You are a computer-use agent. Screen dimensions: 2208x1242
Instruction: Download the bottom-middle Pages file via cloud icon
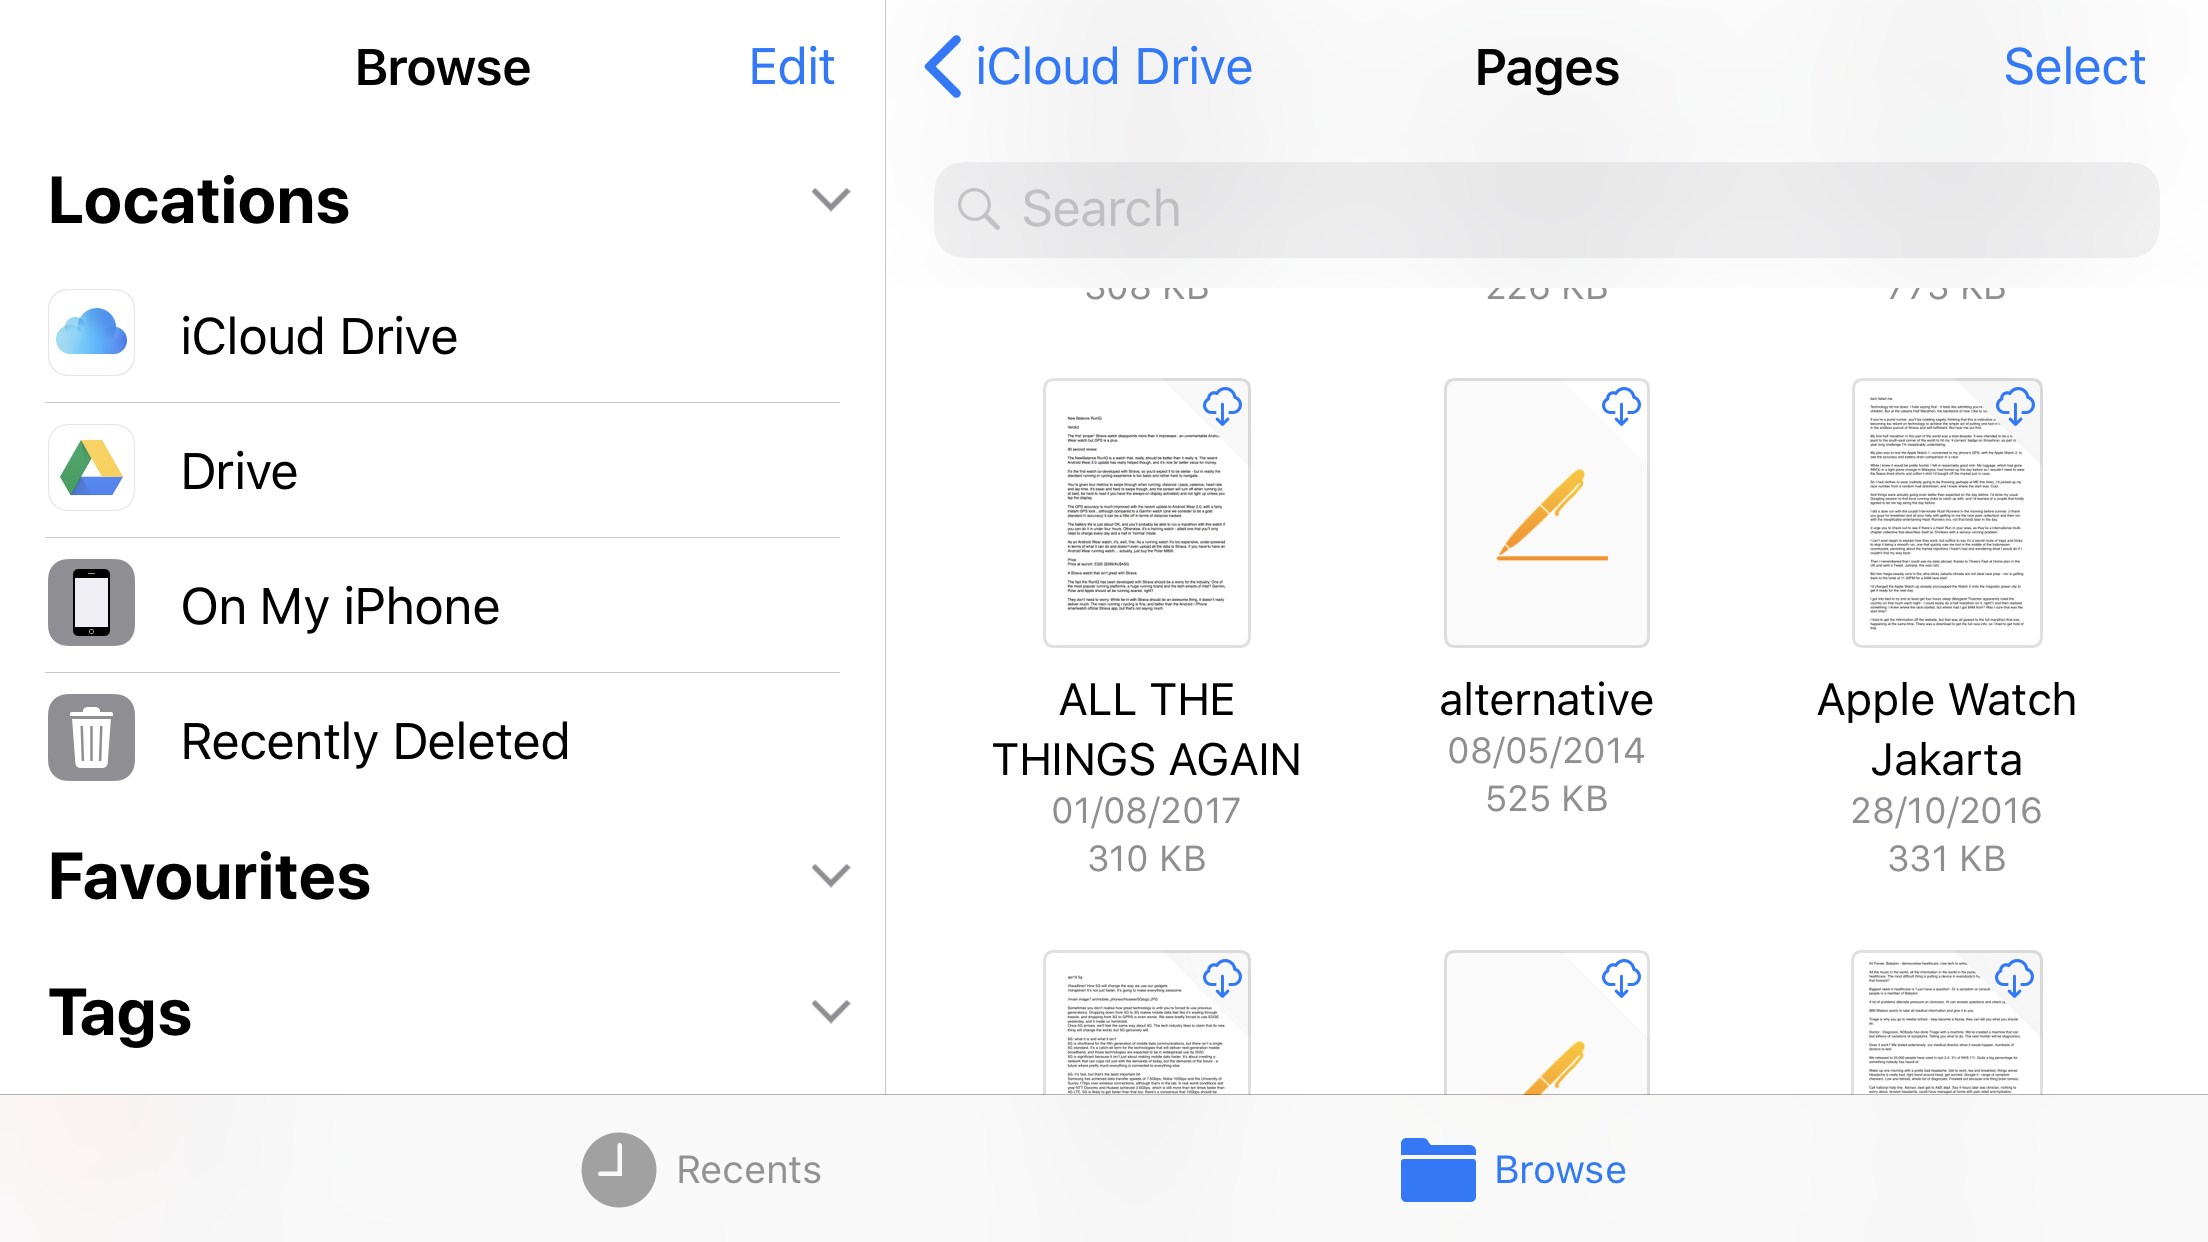pos(1621,977)
